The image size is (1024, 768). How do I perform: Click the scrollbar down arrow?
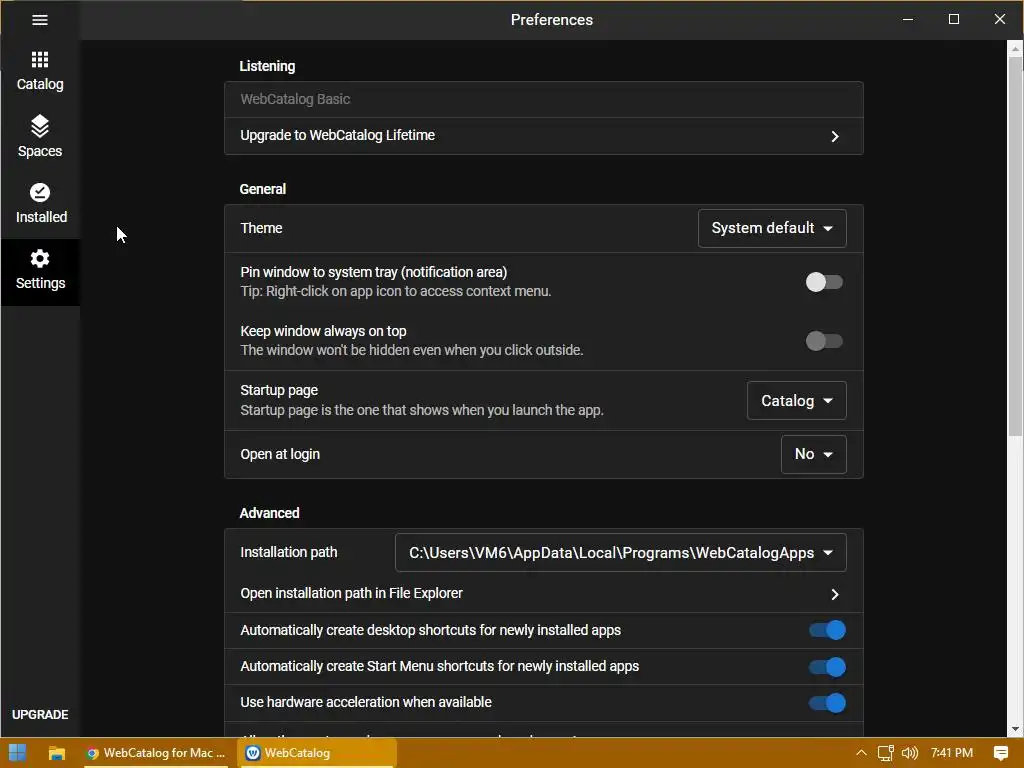[1015, 729]
